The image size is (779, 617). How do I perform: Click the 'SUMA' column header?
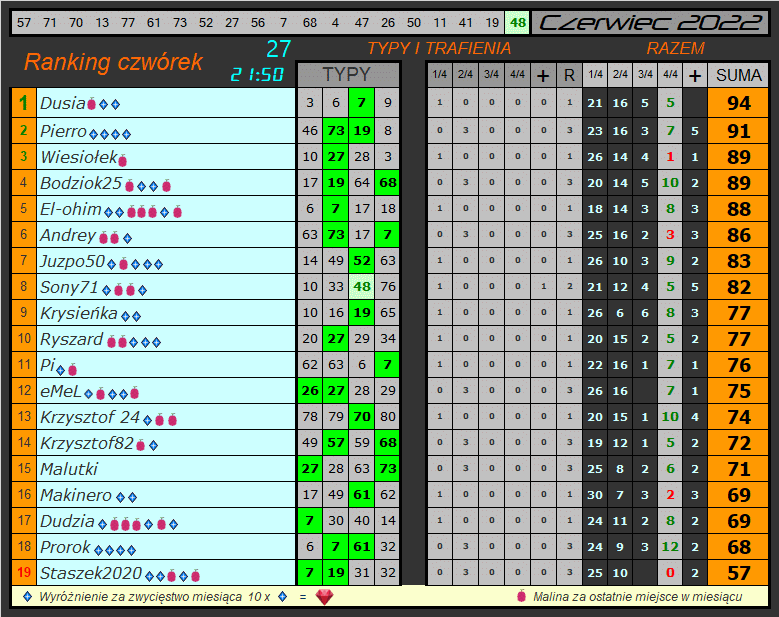(x=738, y=75)
